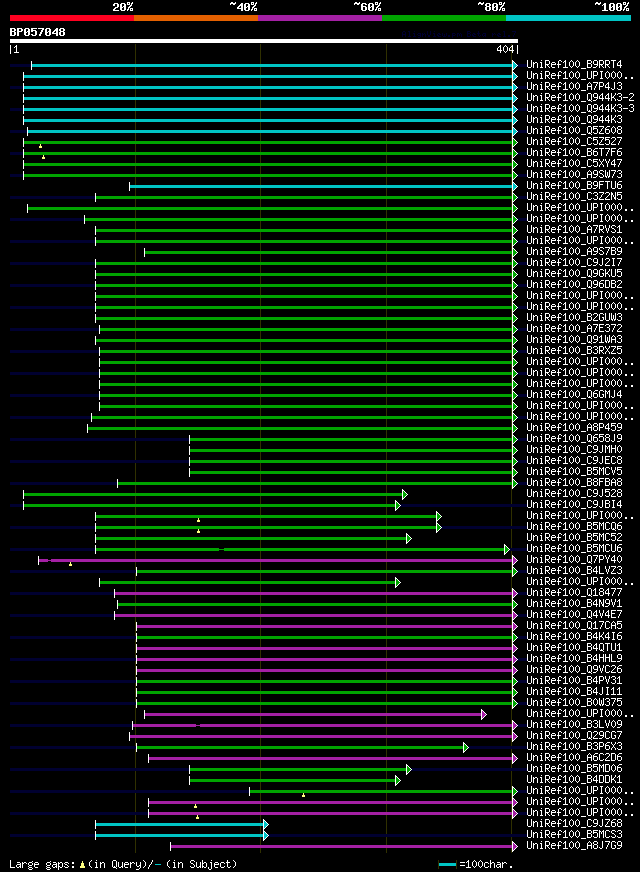
Task: Select hit UniRef100_A7E372
Action: pyautogui.click(x=574, y=329)
